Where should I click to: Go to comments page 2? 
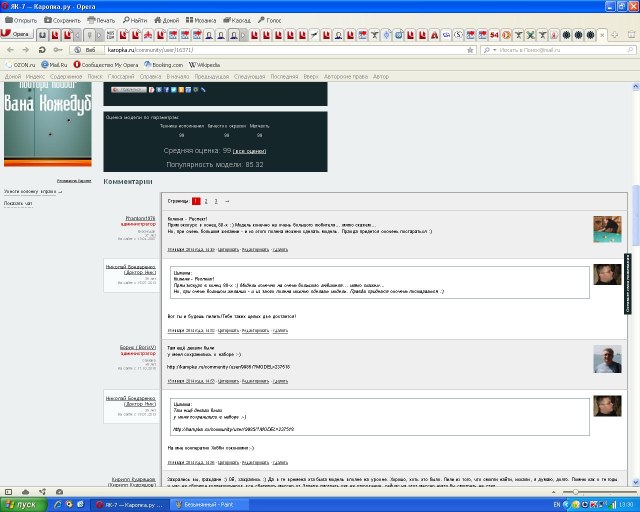point(206,201)
